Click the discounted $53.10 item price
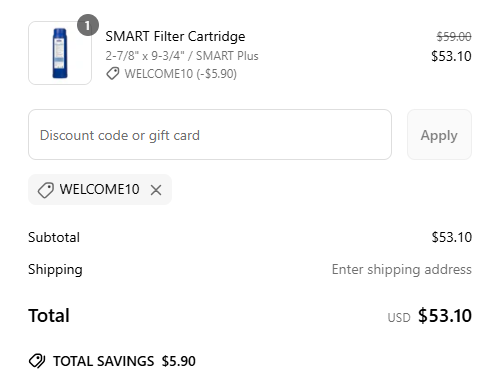Image resolution: width=484 pixels, height=373 pixels. (451, 56)
